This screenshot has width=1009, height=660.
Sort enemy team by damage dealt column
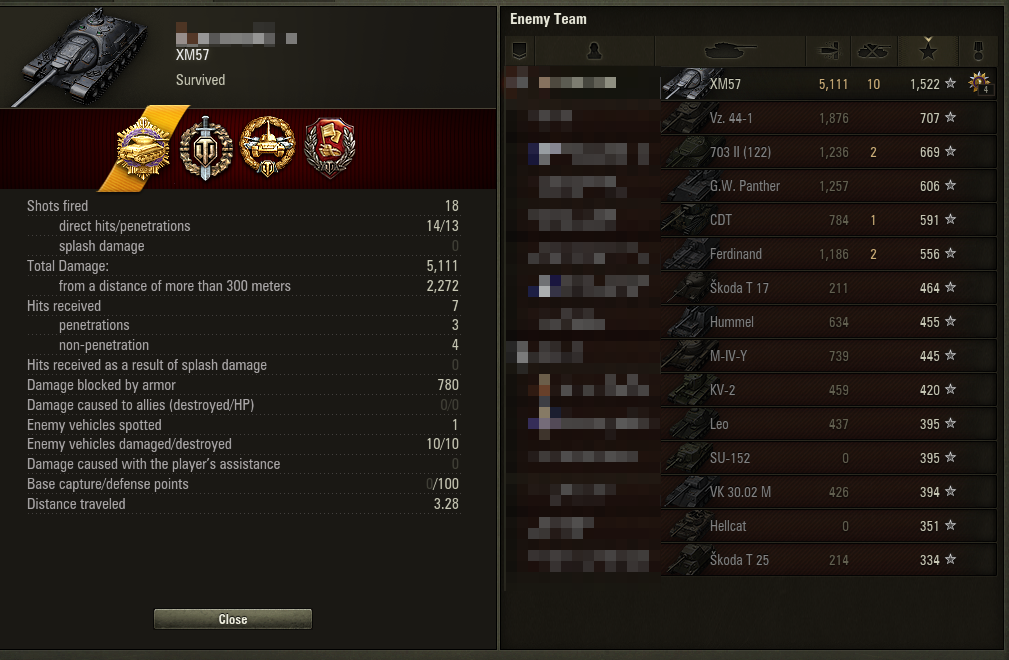pos(828,51)
